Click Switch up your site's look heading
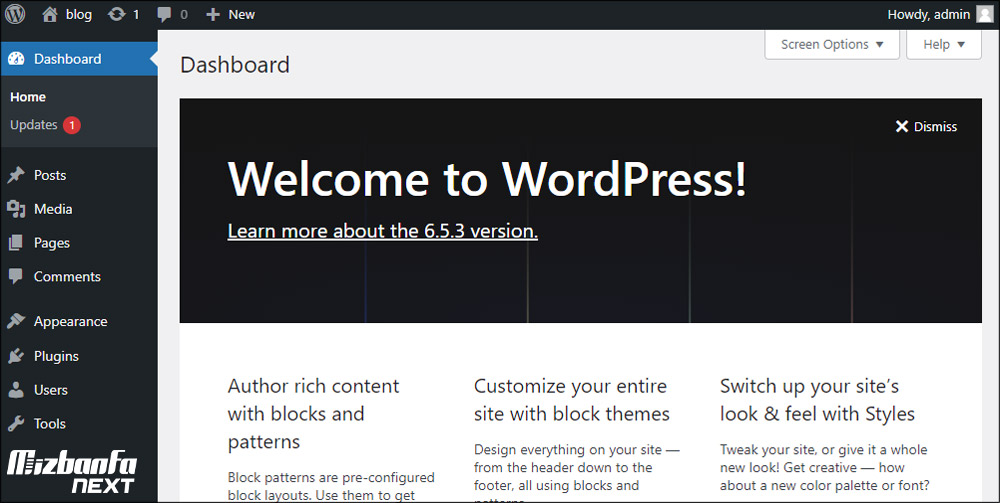The width and height of the screenshot is (1000, 503). coord(817,400)
